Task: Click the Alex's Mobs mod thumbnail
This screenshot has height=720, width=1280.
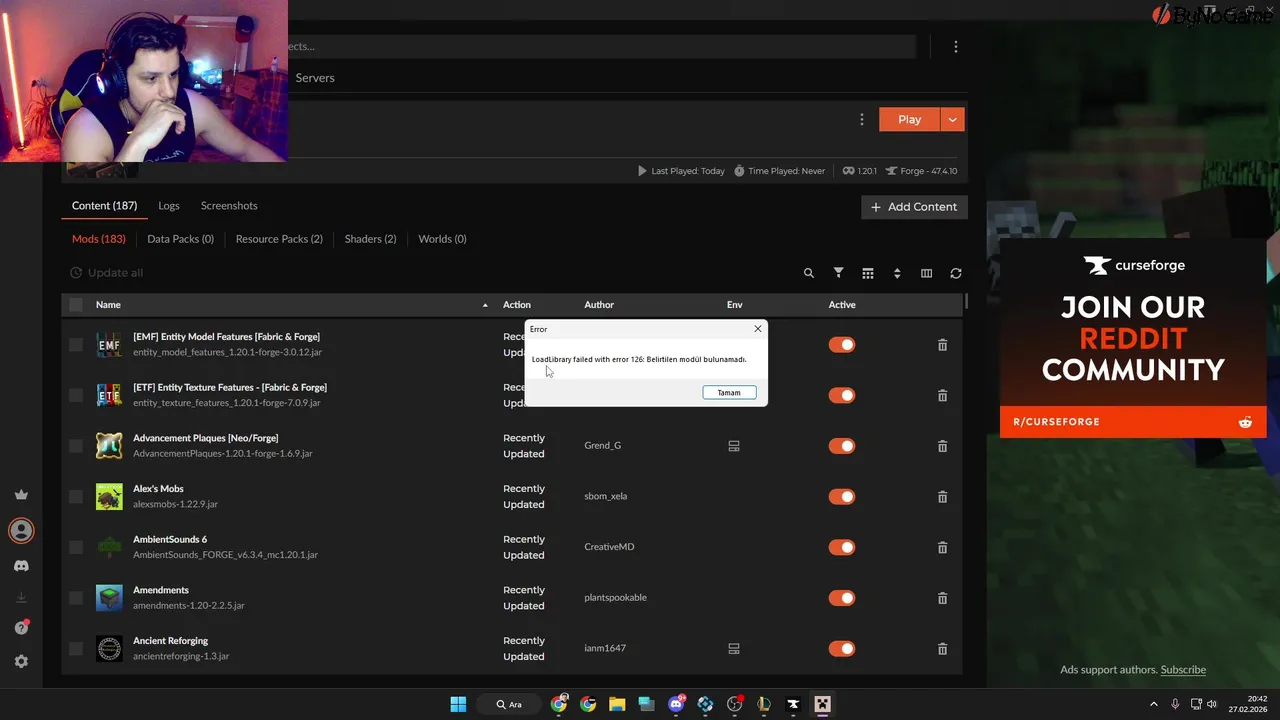Action: 109,496
